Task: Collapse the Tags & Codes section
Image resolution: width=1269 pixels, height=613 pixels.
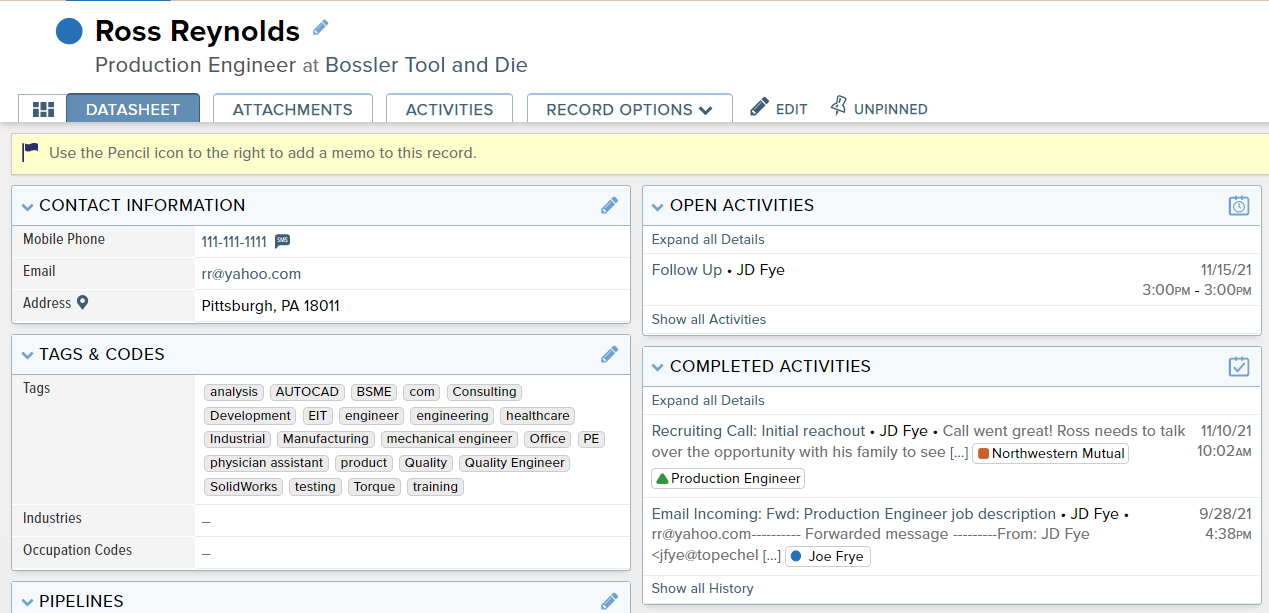Action: pyautogui.click(x=27, y=355)
